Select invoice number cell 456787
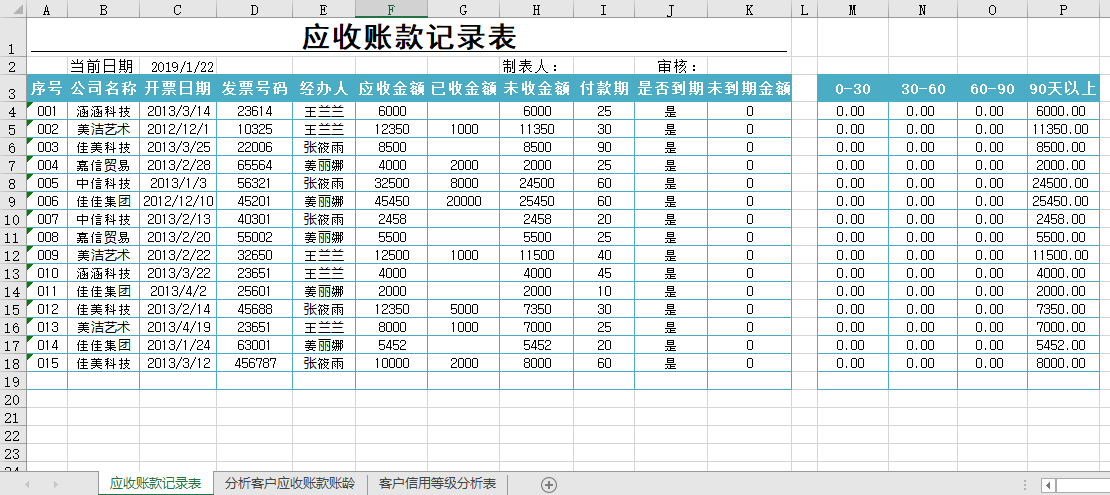 point(254,364)
